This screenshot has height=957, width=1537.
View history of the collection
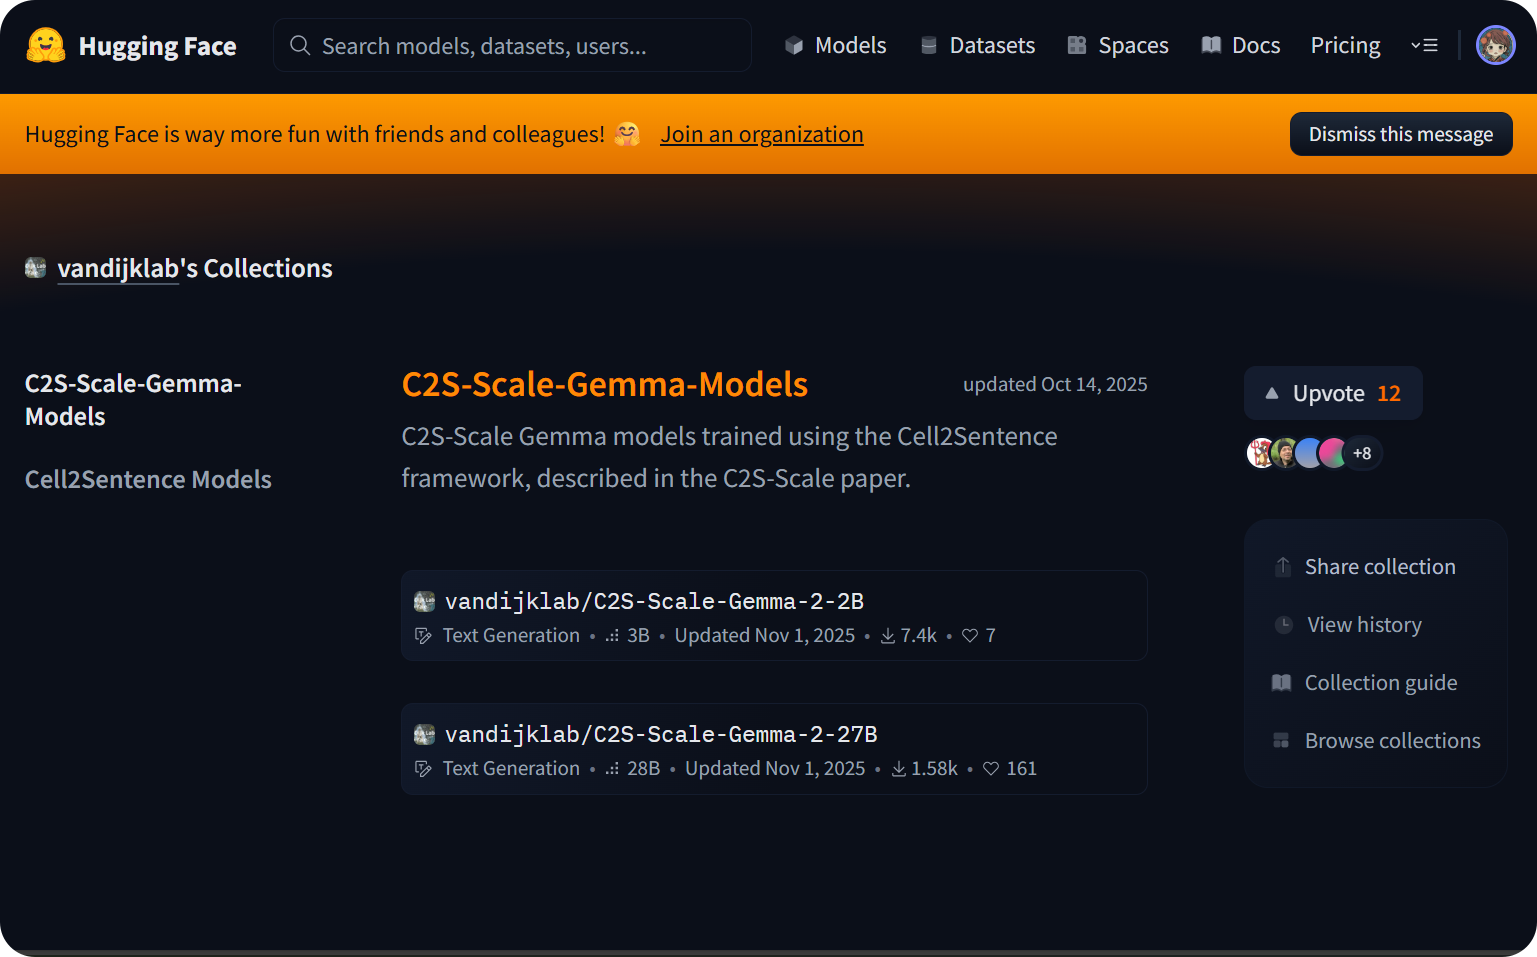click(1364, 625)
